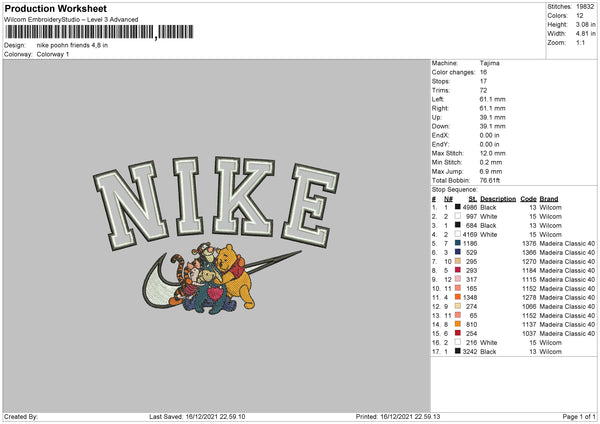Screen dimensions: 600x424
Task: Click the Color changes value 16
Action: tap(483, 72)
